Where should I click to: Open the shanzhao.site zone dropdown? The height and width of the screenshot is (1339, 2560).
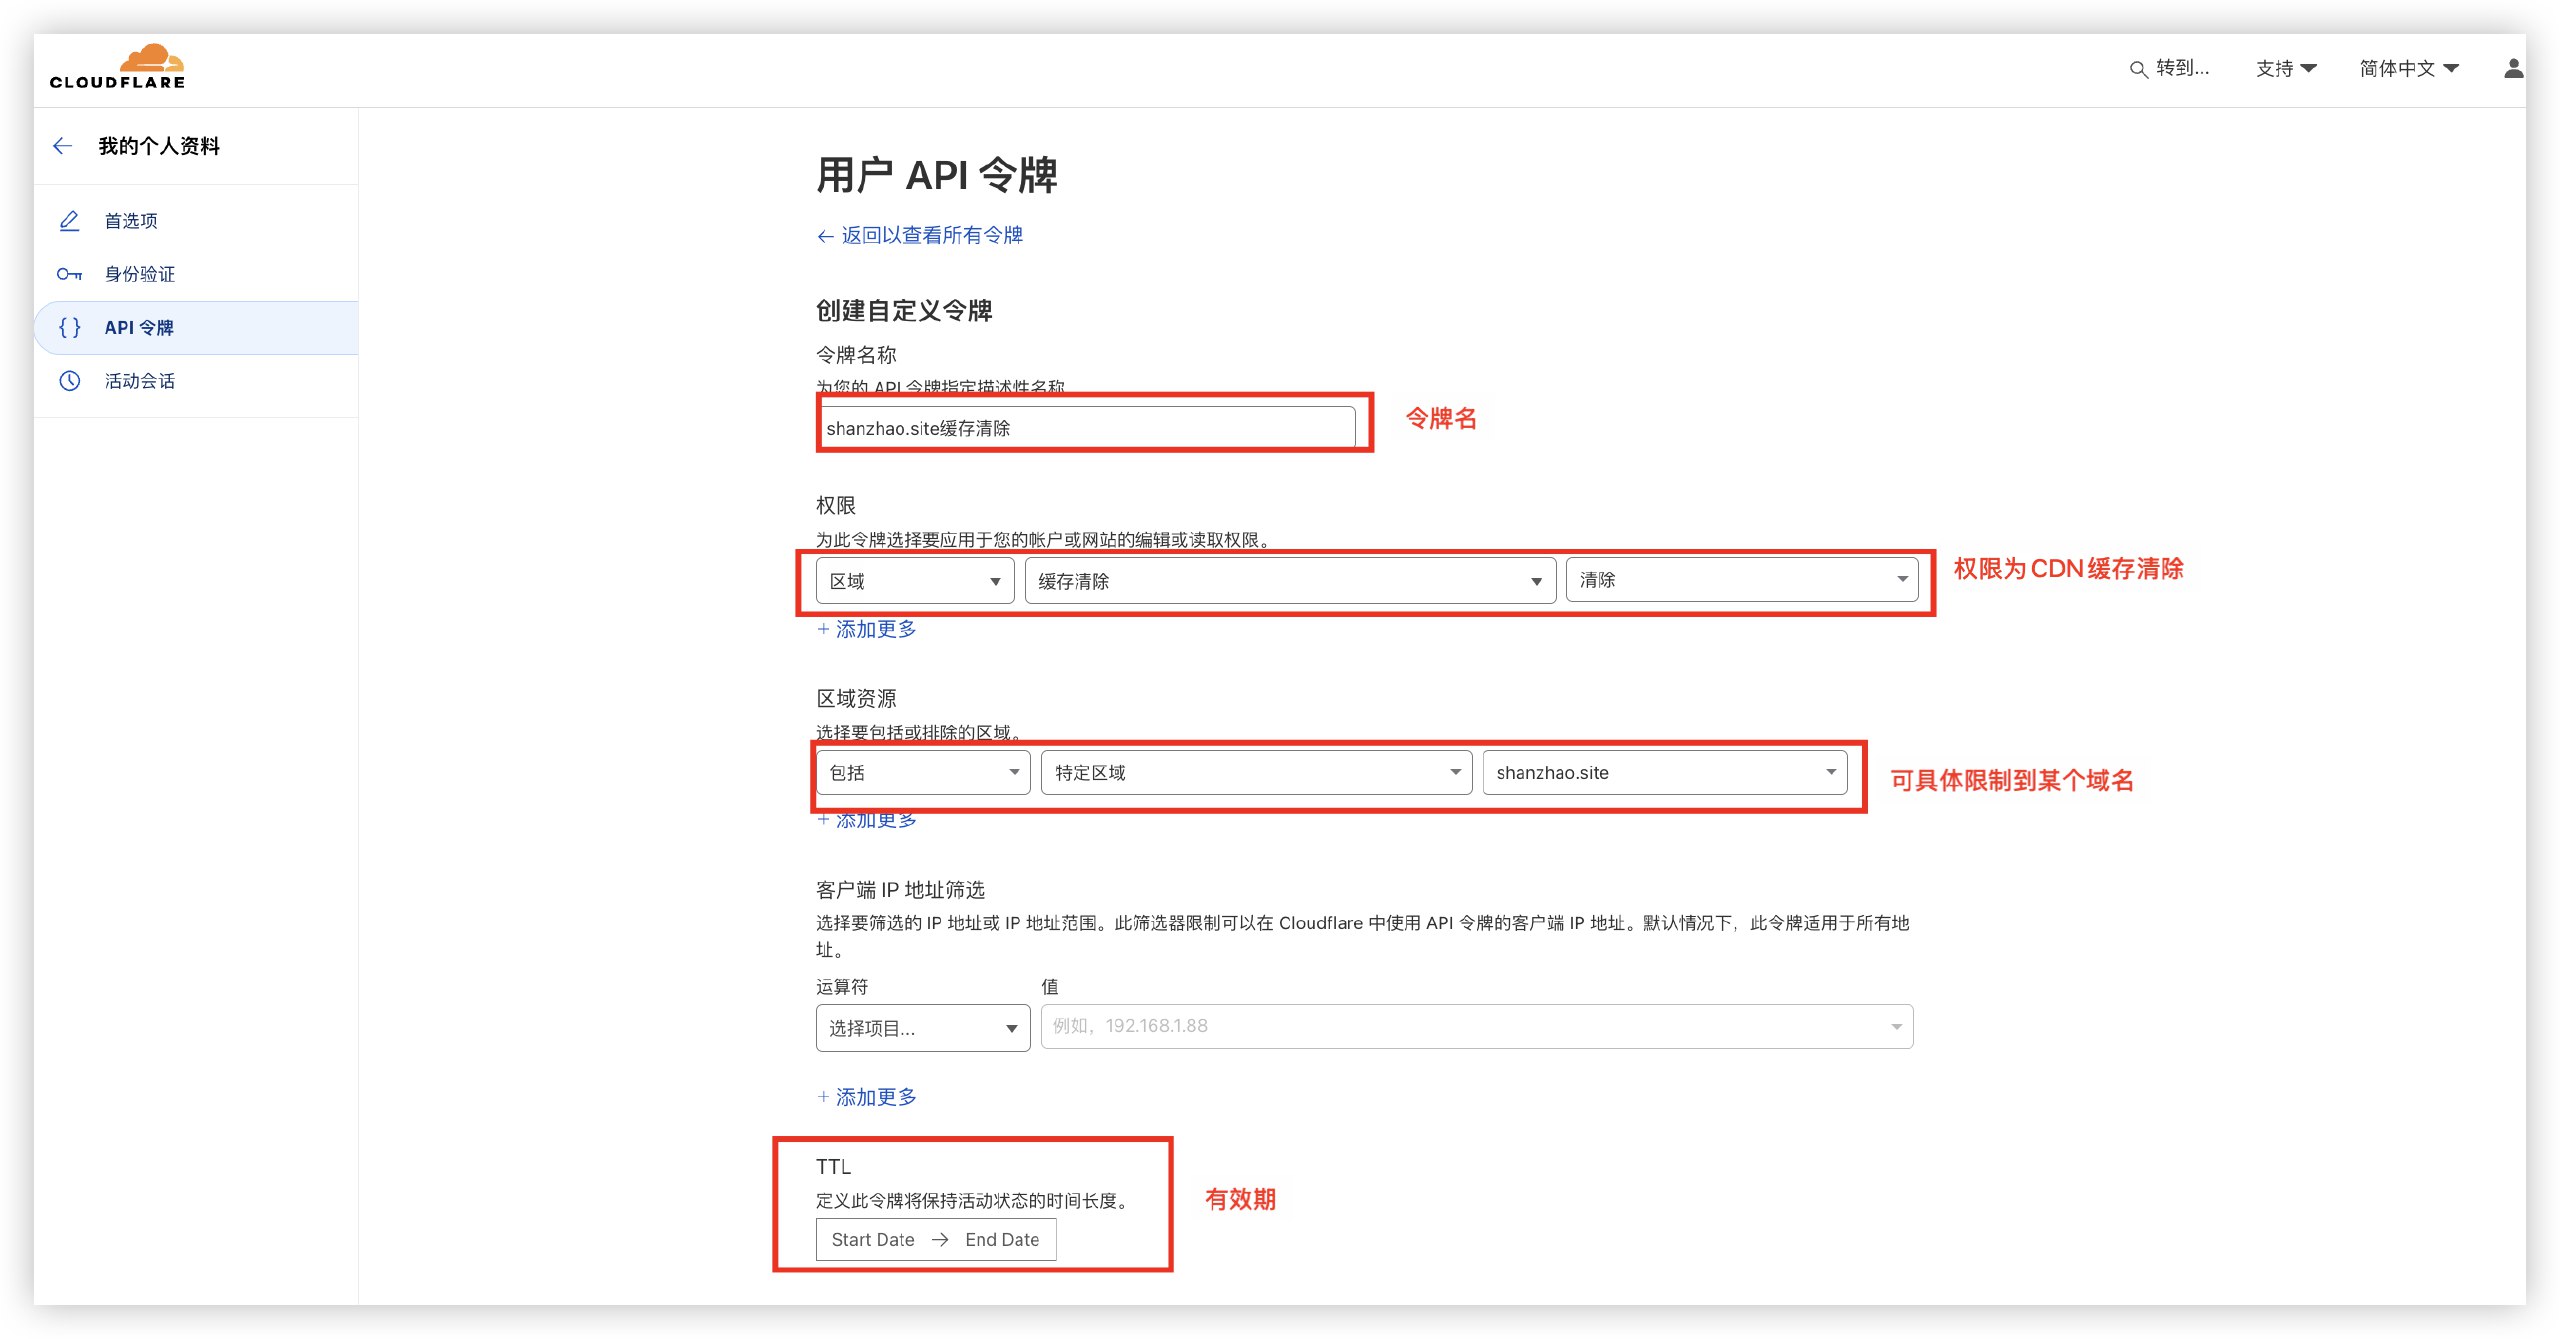coord(1665,773)
